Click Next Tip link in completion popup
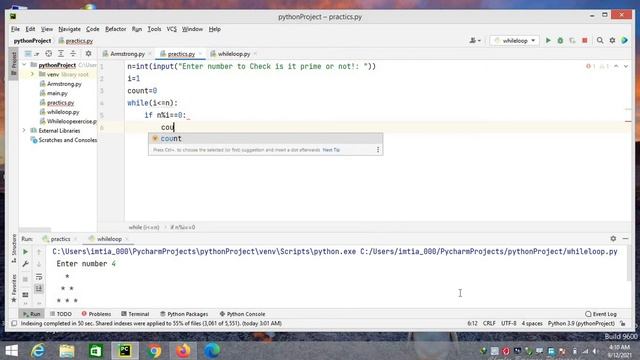 tap(331, 150)
